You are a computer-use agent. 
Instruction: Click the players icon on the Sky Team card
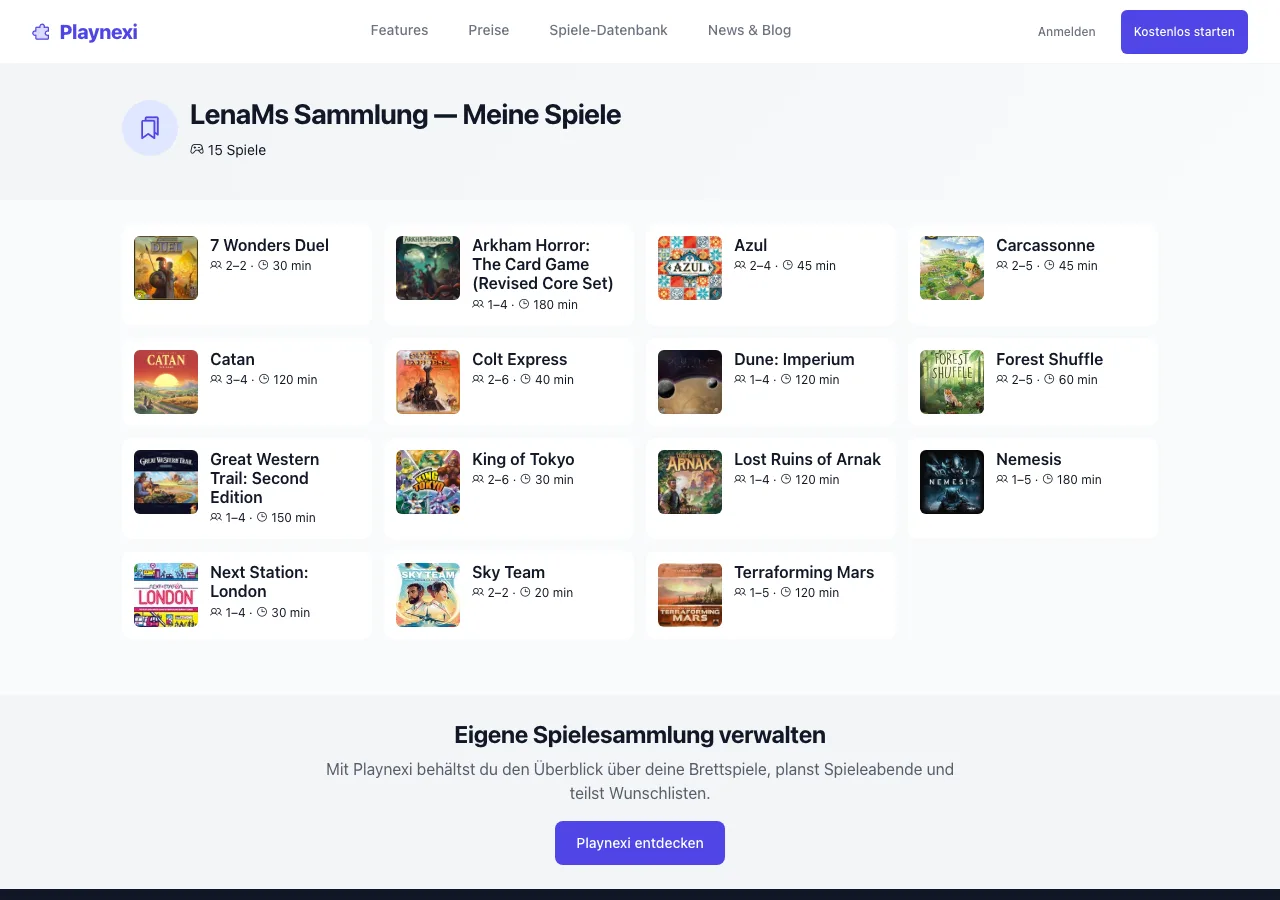click(x=478, y=592)
